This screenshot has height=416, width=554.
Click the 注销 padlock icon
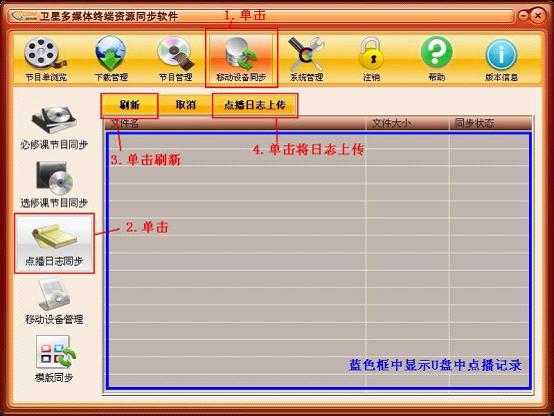(x=371, y=53)
